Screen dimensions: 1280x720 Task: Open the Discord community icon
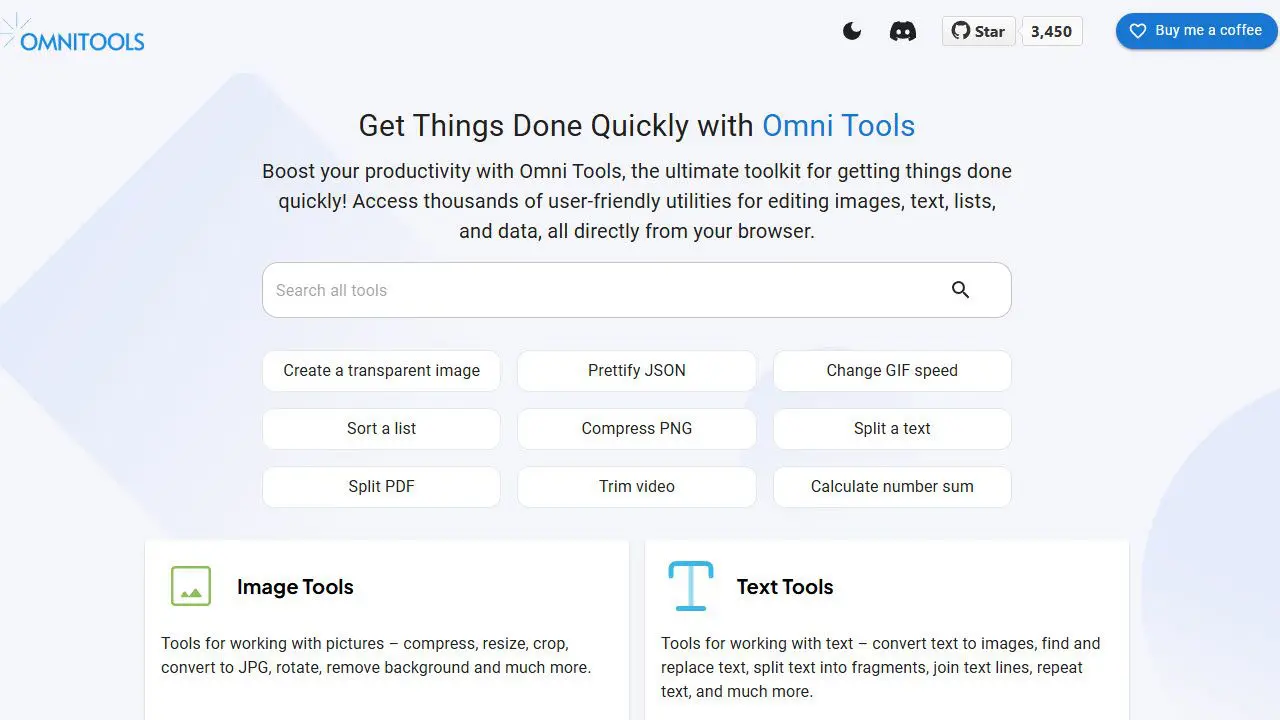902,31
